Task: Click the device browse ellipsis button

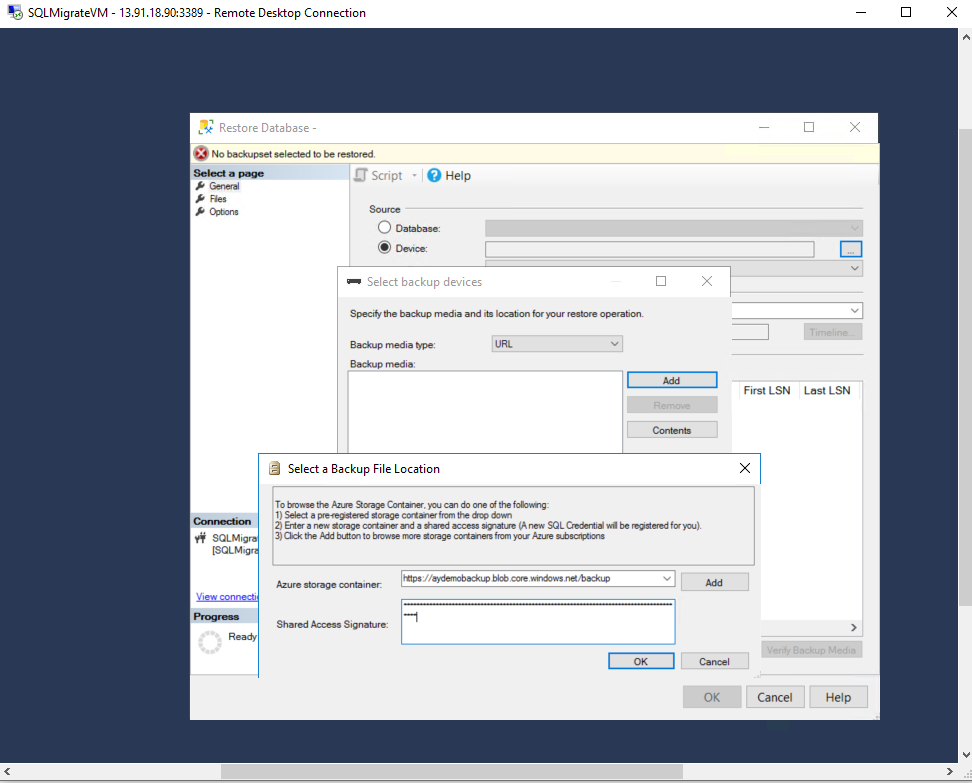Action: click(x=850, y=249)
